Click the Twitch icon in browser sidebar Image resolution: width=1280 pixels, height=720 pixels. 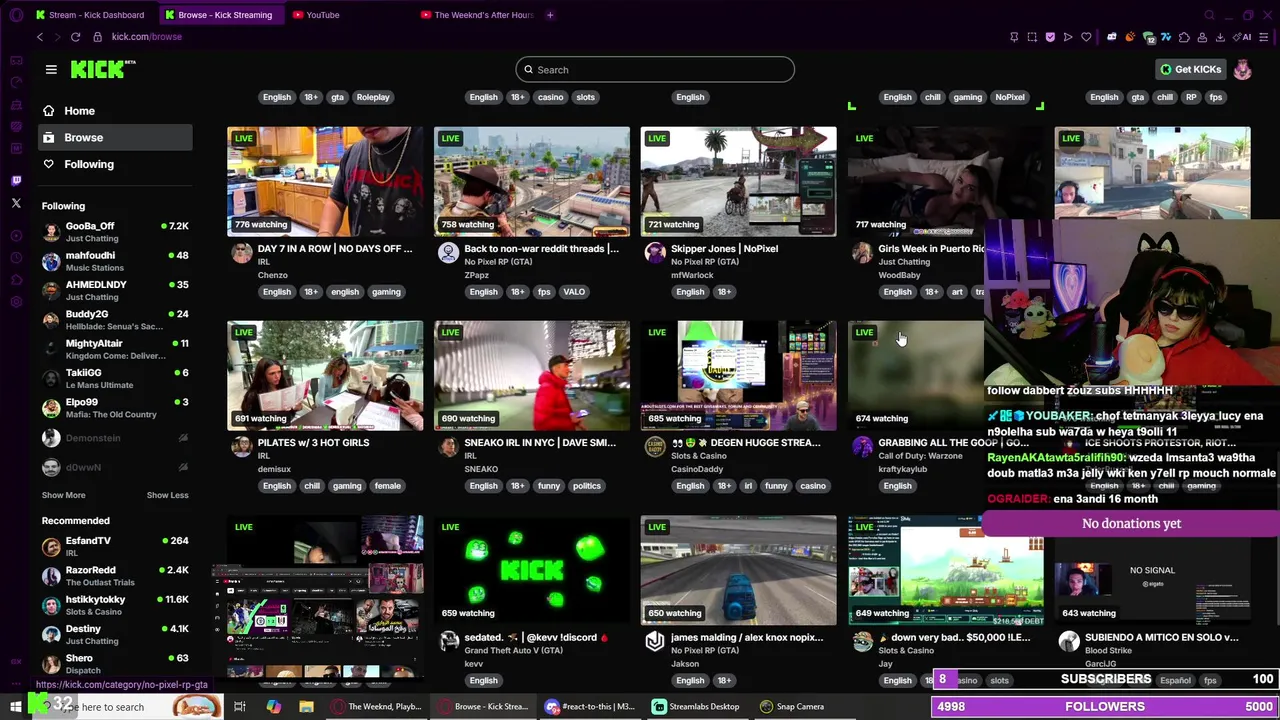16,181
